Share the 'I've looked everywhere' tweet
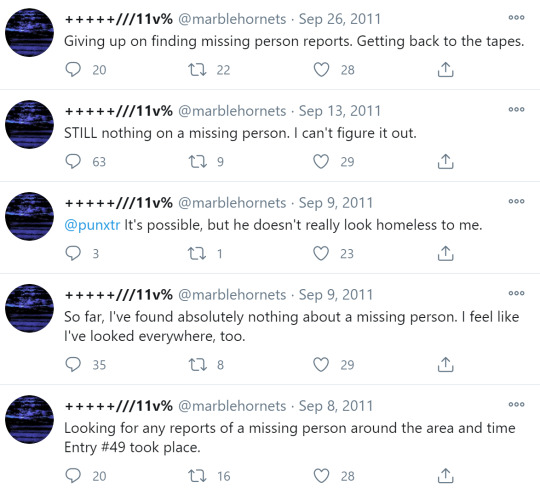 click(x=446, y=364)
